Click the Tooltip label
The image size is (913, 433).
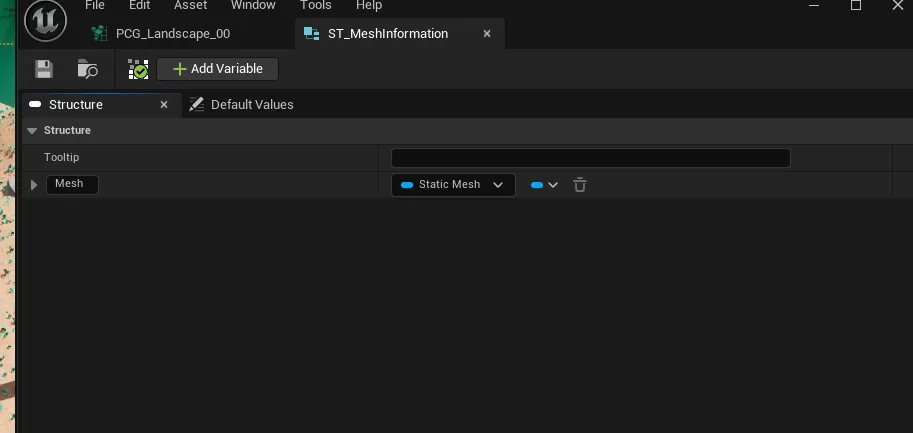[61, 157]
